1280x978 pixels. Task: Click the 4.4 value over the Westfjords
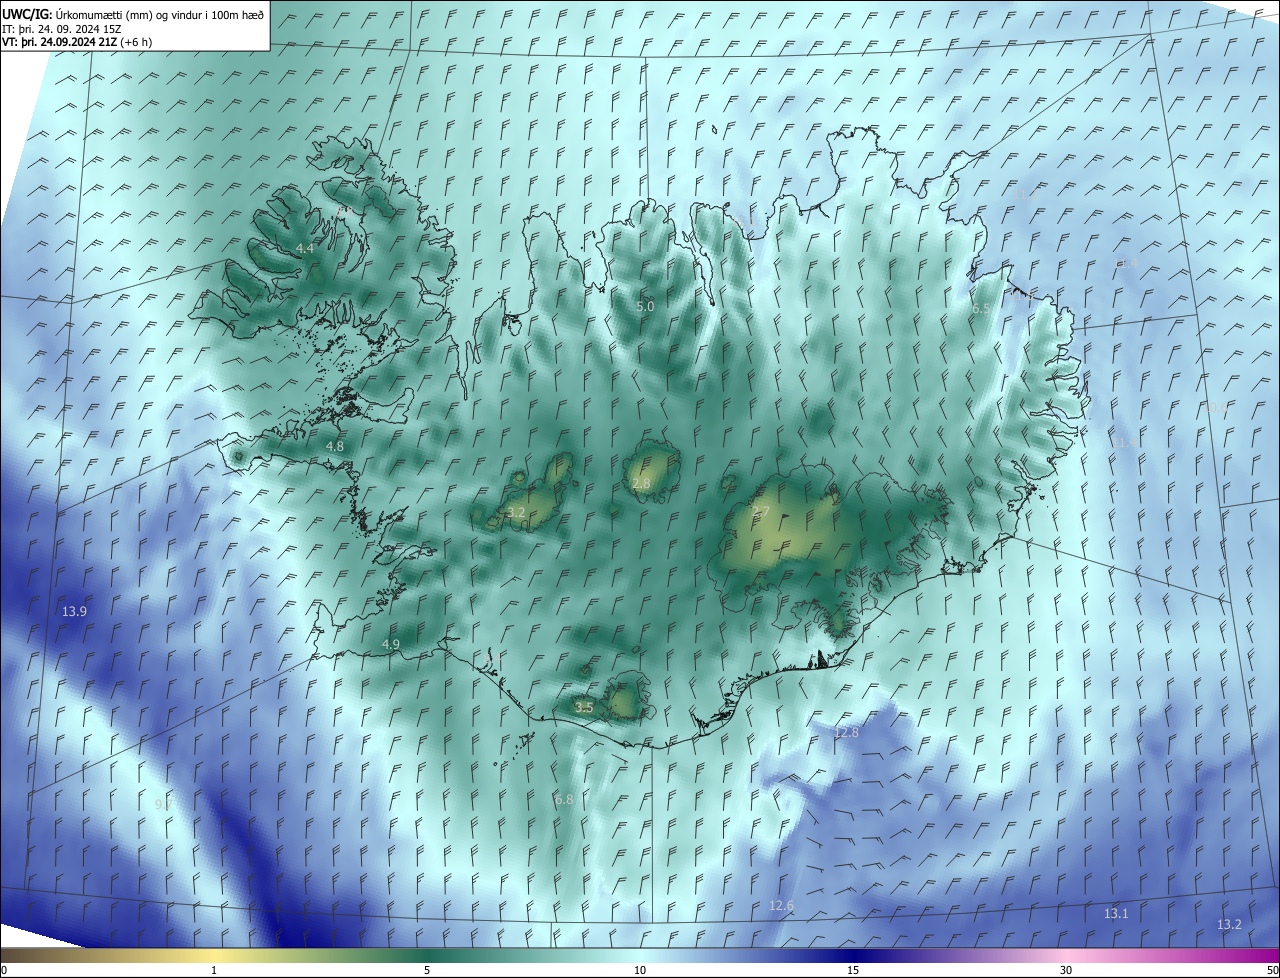pyautogui.click(x=305, y=248)
